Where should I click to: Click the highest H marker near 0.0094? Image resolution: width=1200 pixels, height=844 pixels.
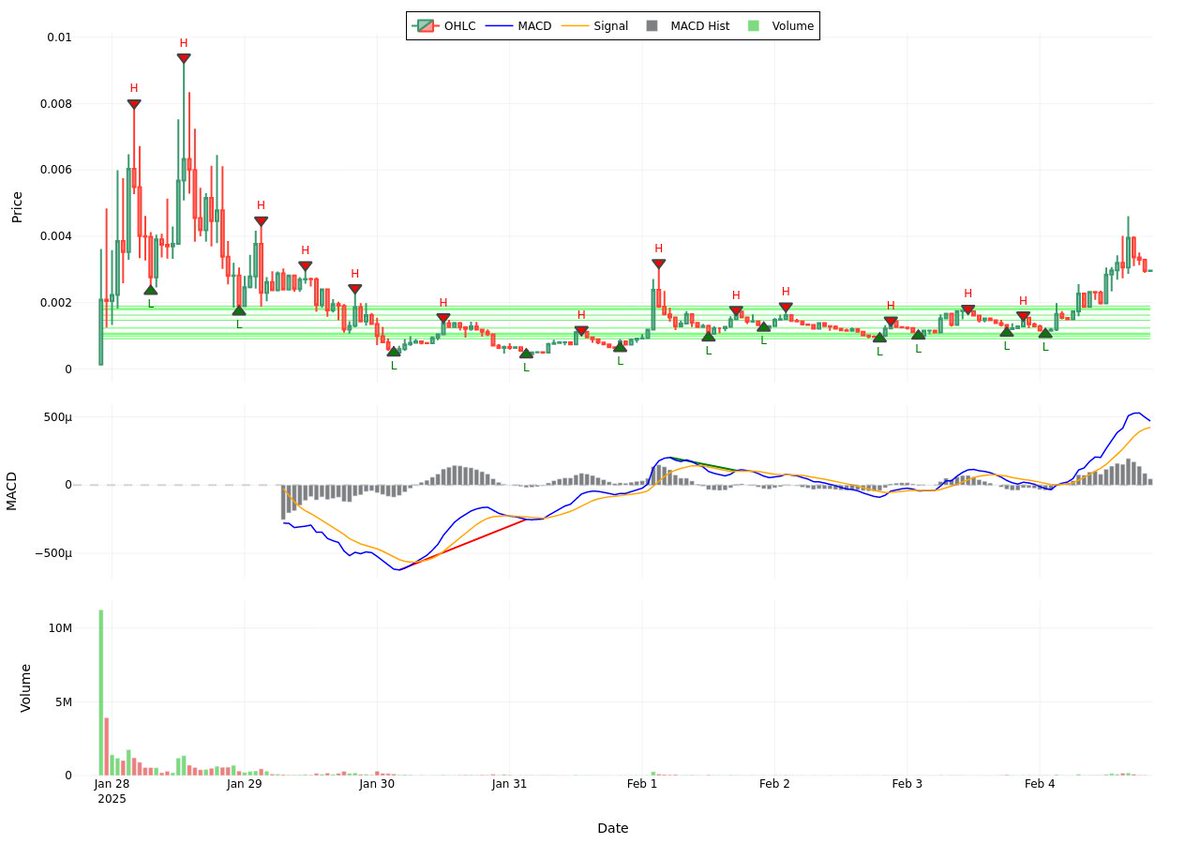(184, 58)
